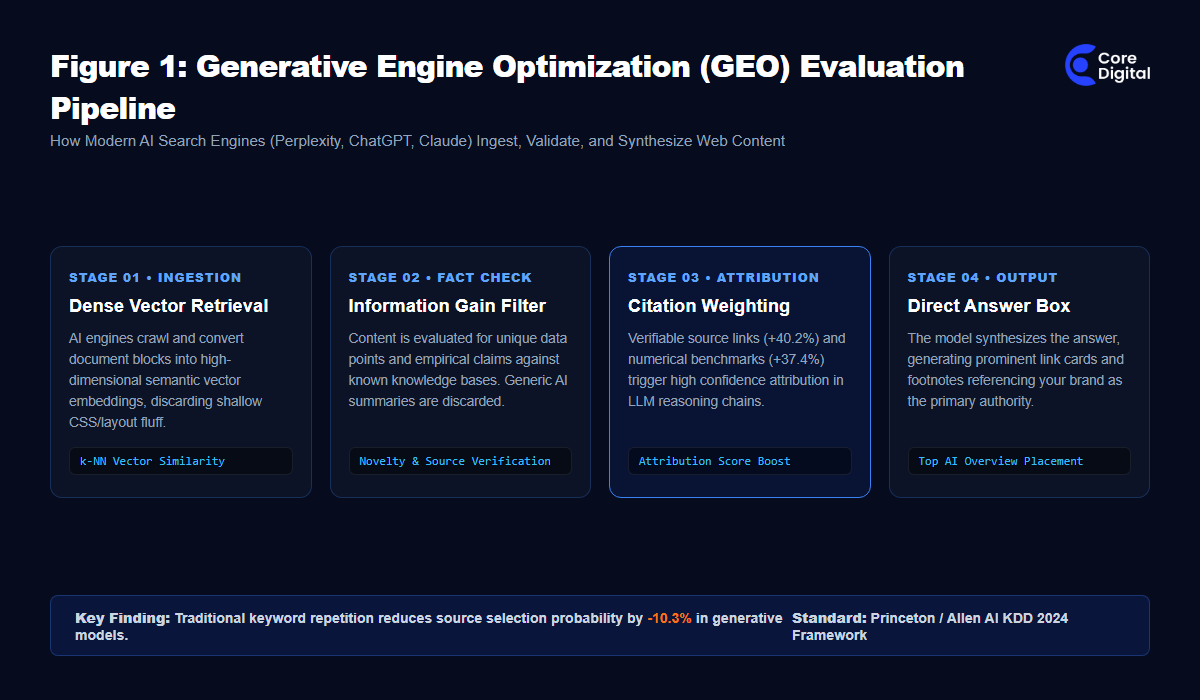Click the orange "-10.3%" value
The image size is (1200, 700).
tap(669, 618)
